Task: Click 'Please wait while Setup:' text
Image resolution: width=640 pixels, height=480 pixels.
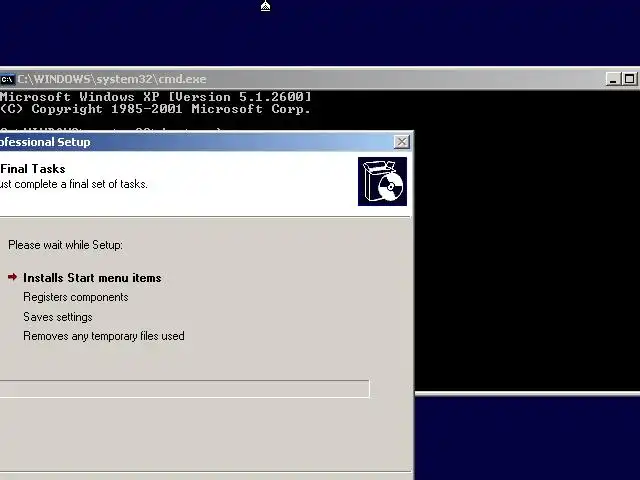Action: click(65, 245)
